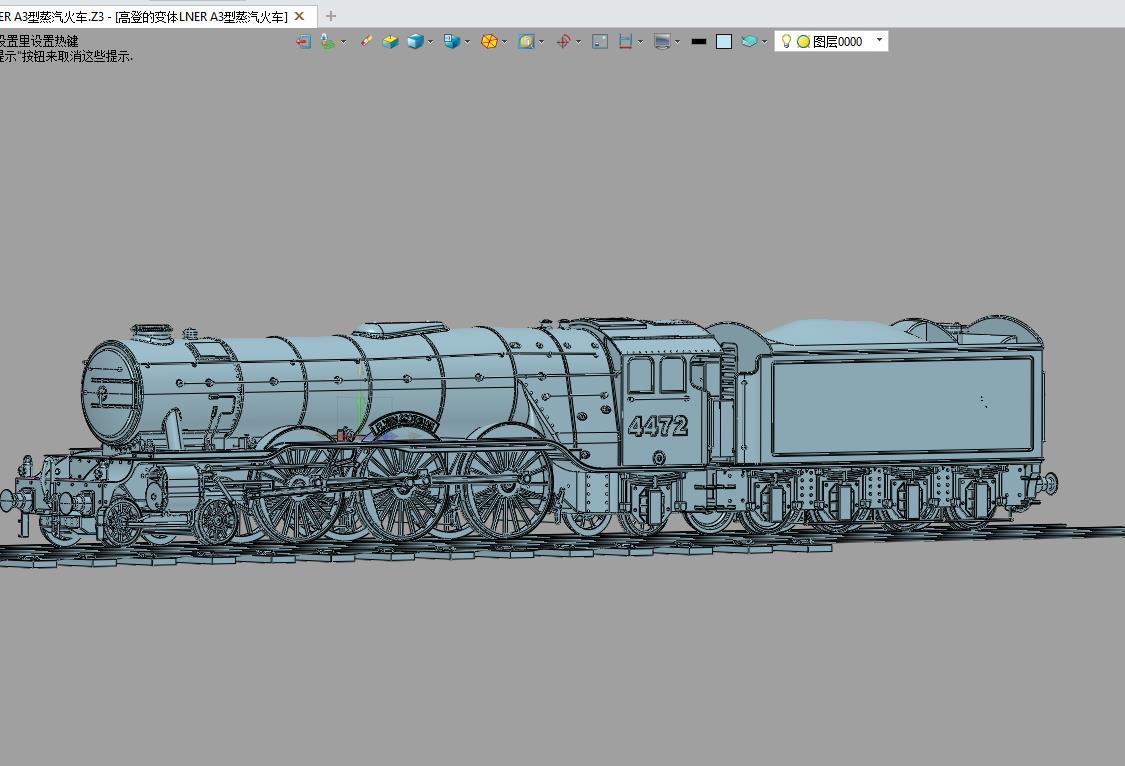Image resolution: width=1125 pixels, height=766 pixels.
Task: Select the orange wheel-shaped view tool
Action: coord(490,41)
